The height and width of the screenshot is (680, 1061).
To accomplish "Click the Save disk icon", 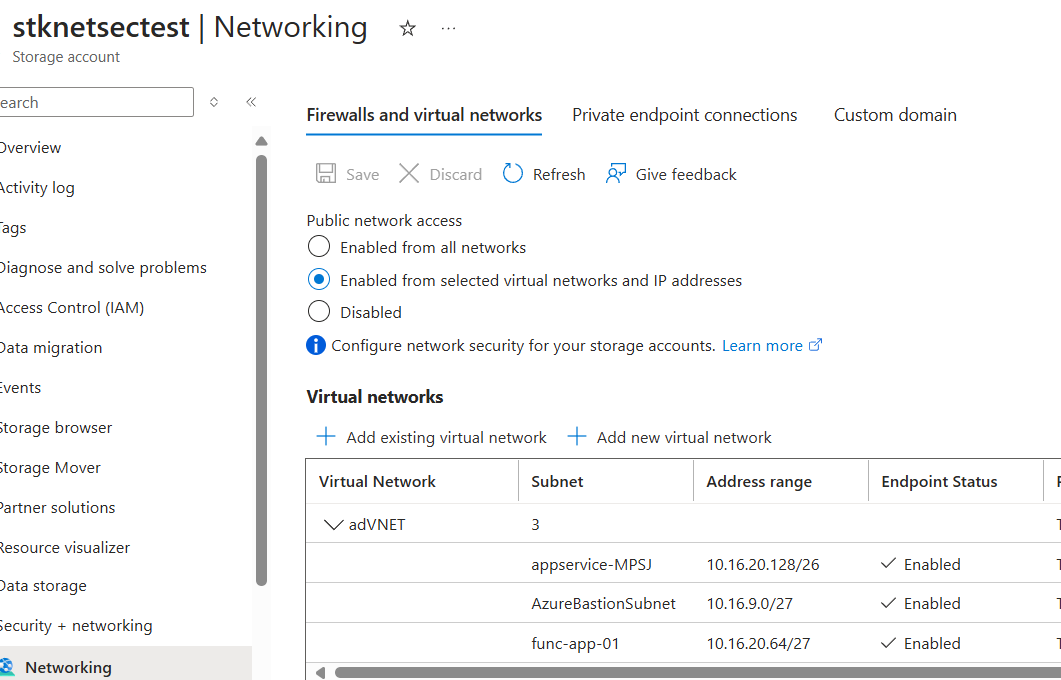I will tap(325, 174).
